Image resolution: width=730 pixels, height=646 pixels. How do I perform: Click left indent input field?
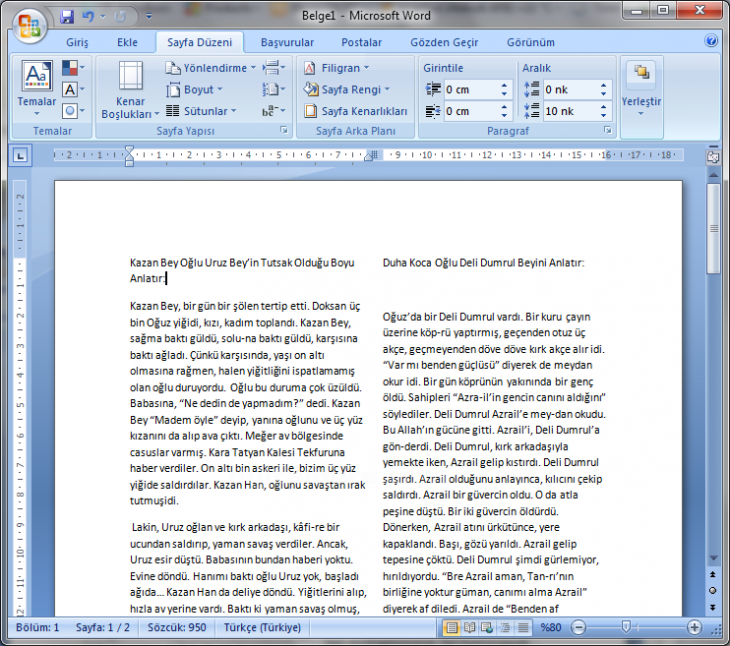tap(471, 89)
